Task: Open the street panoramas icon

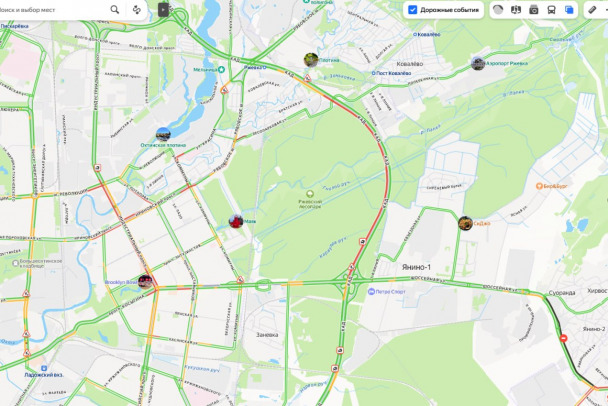Action: [516, 10]
